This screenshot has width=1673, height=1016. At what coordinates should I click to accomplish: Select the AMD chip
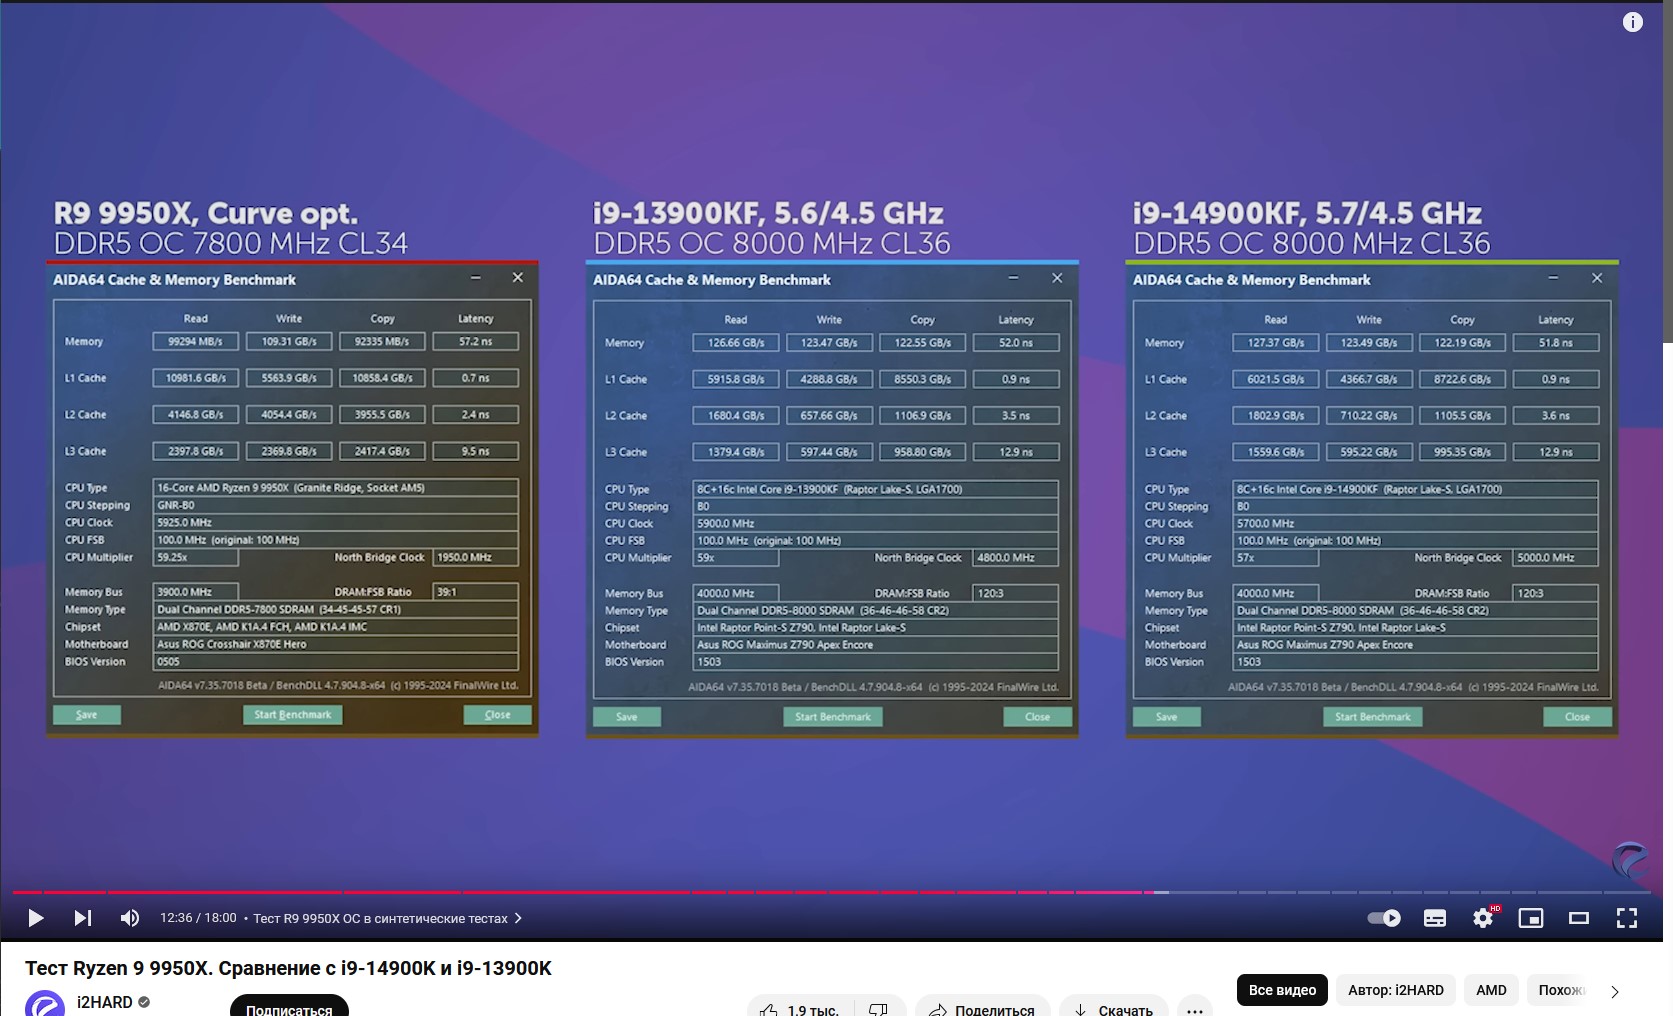1491,990
